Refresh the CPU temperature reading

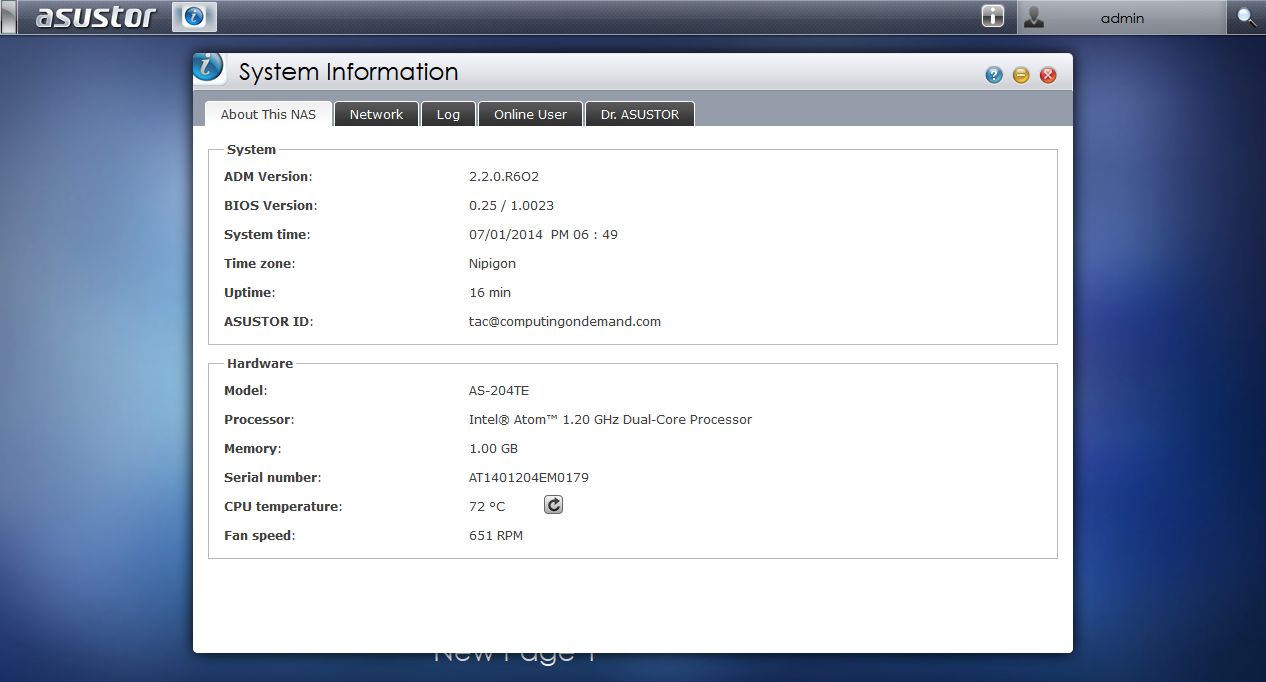click(553, 505)
